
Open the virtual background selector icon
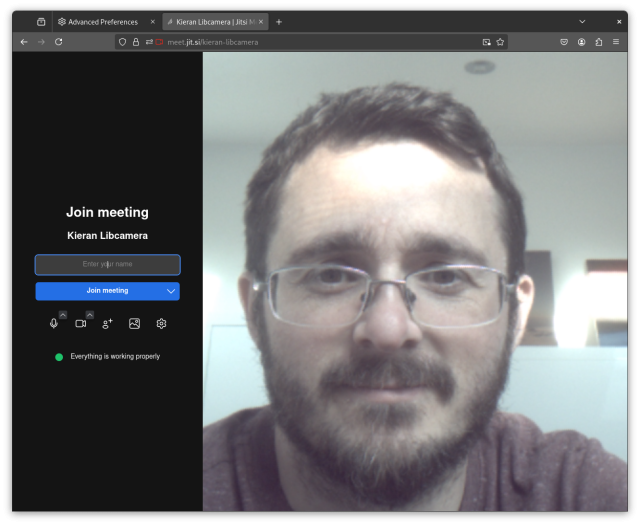pos(134,324)
